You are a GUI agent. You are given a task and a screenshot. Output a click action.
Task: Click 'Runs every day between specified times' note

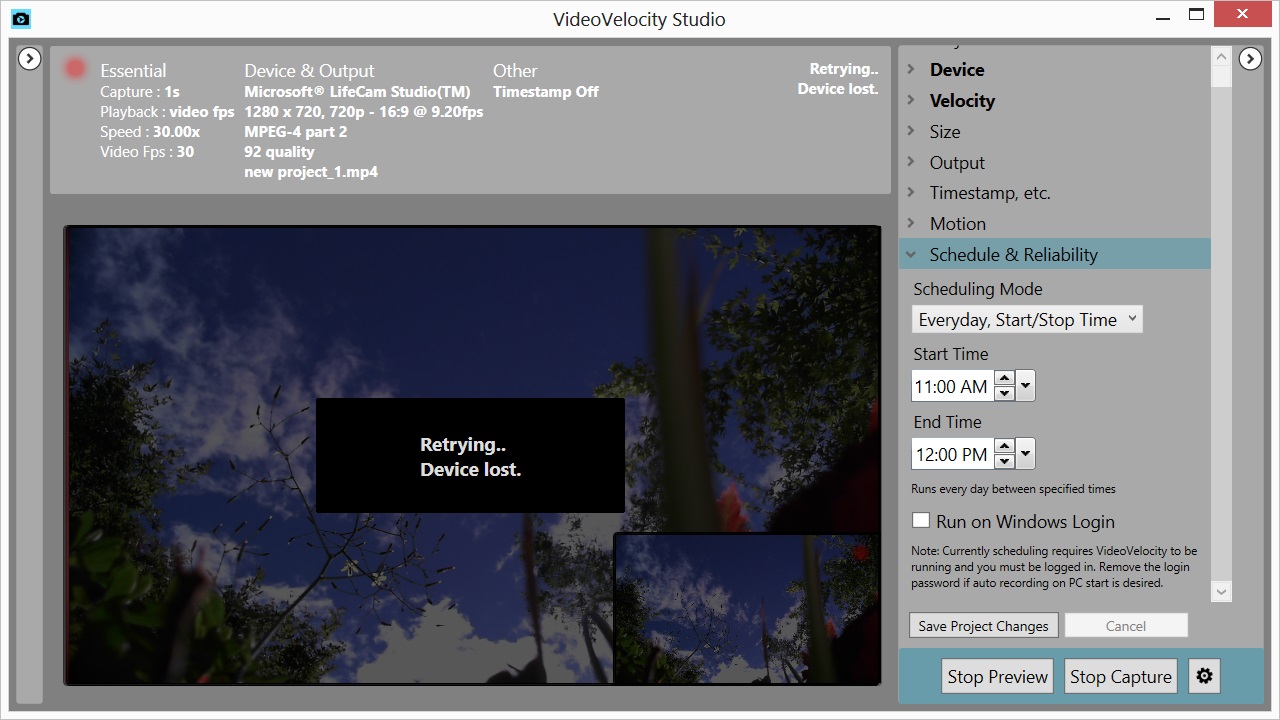[1013, 489]
